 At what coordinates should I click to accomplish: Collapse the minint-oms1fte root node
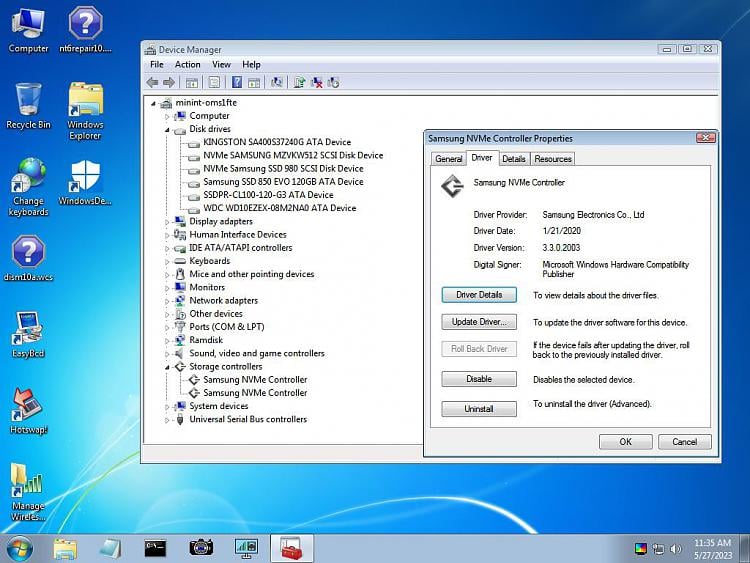(x=153, y=103)
